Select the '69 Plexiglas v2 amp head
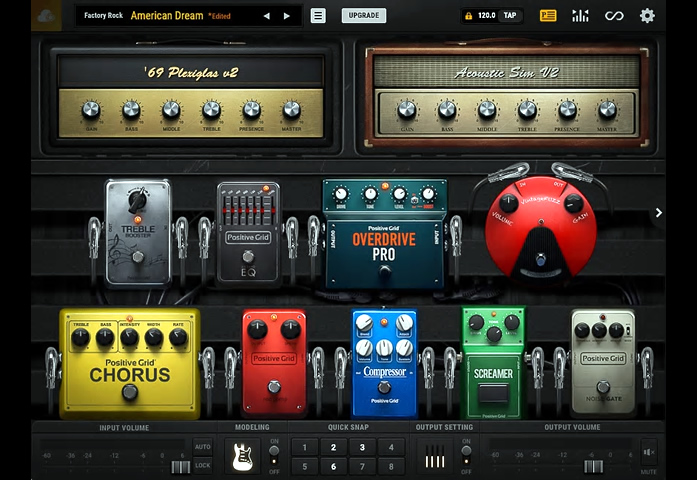The width and height of the screenshot is (697, 480). [191, 96]
